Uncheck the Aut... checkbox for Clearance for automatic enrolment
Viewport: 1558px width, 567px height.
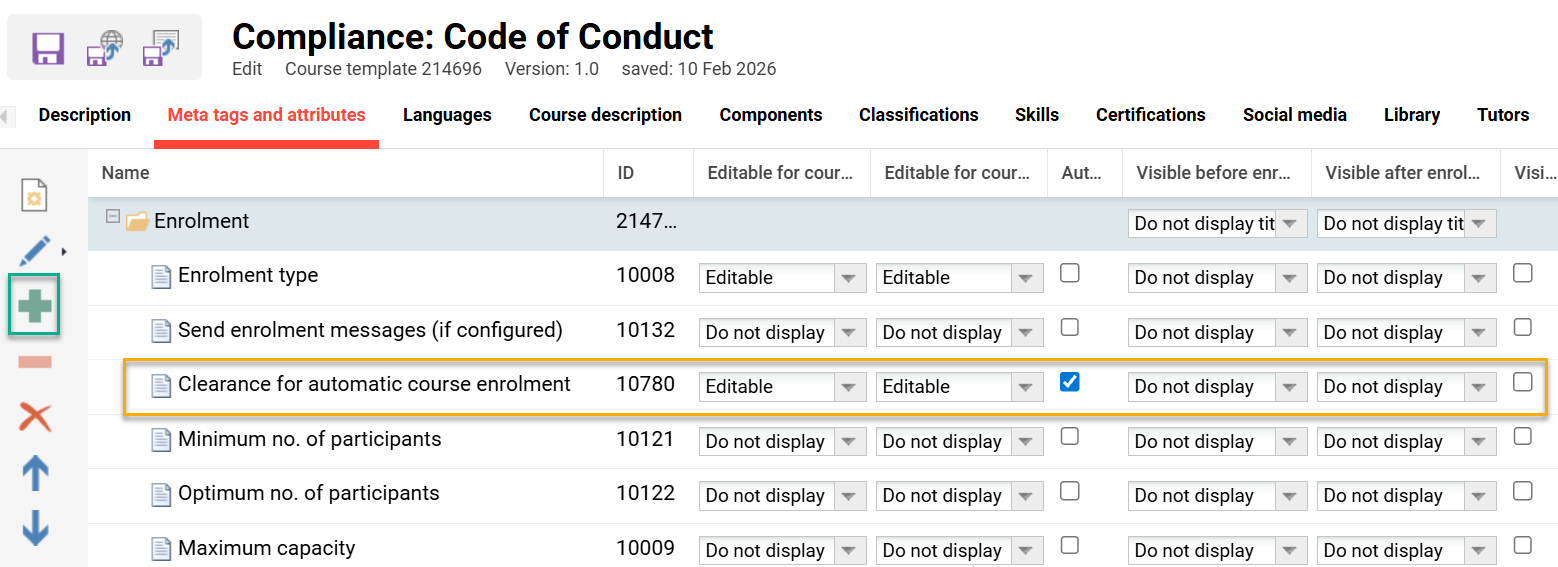click(x=1070, y=382)
